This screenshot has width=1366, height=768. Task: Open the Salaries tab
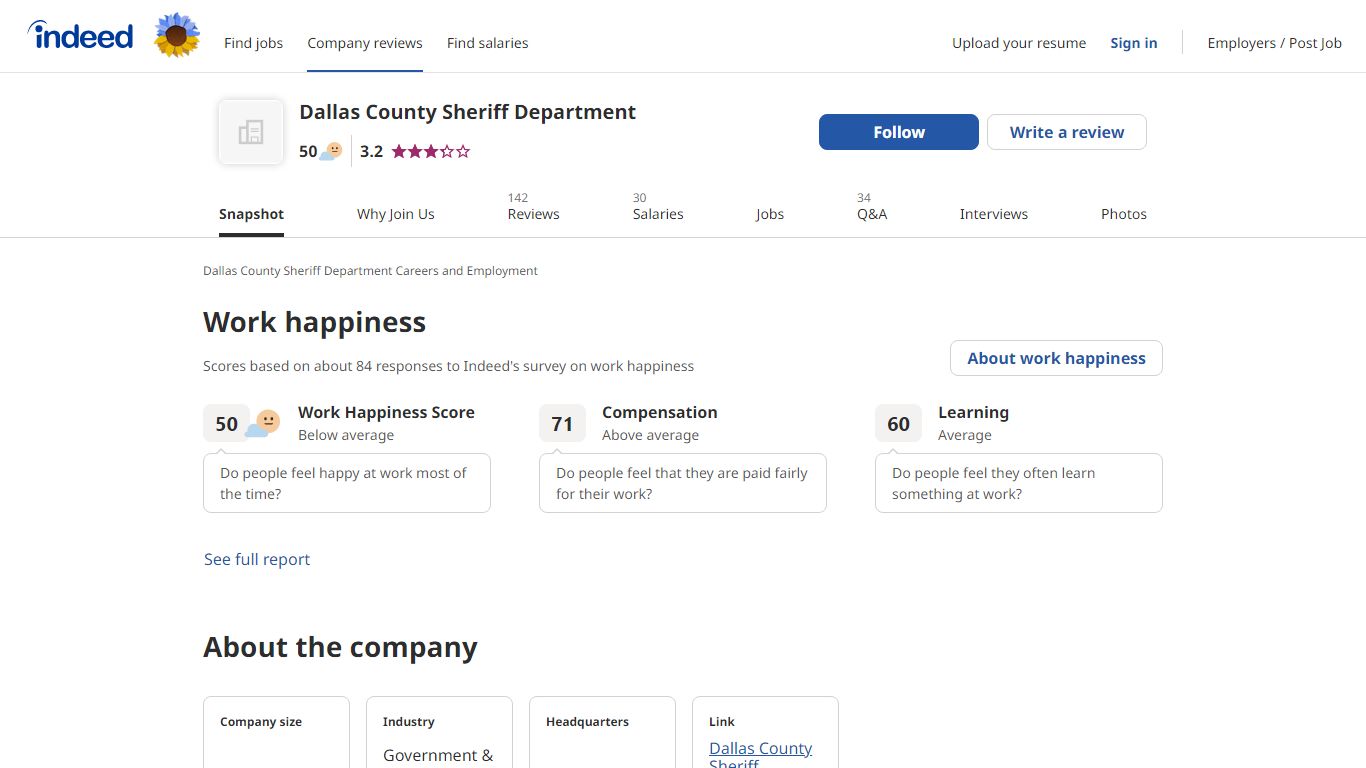point(658,207)
